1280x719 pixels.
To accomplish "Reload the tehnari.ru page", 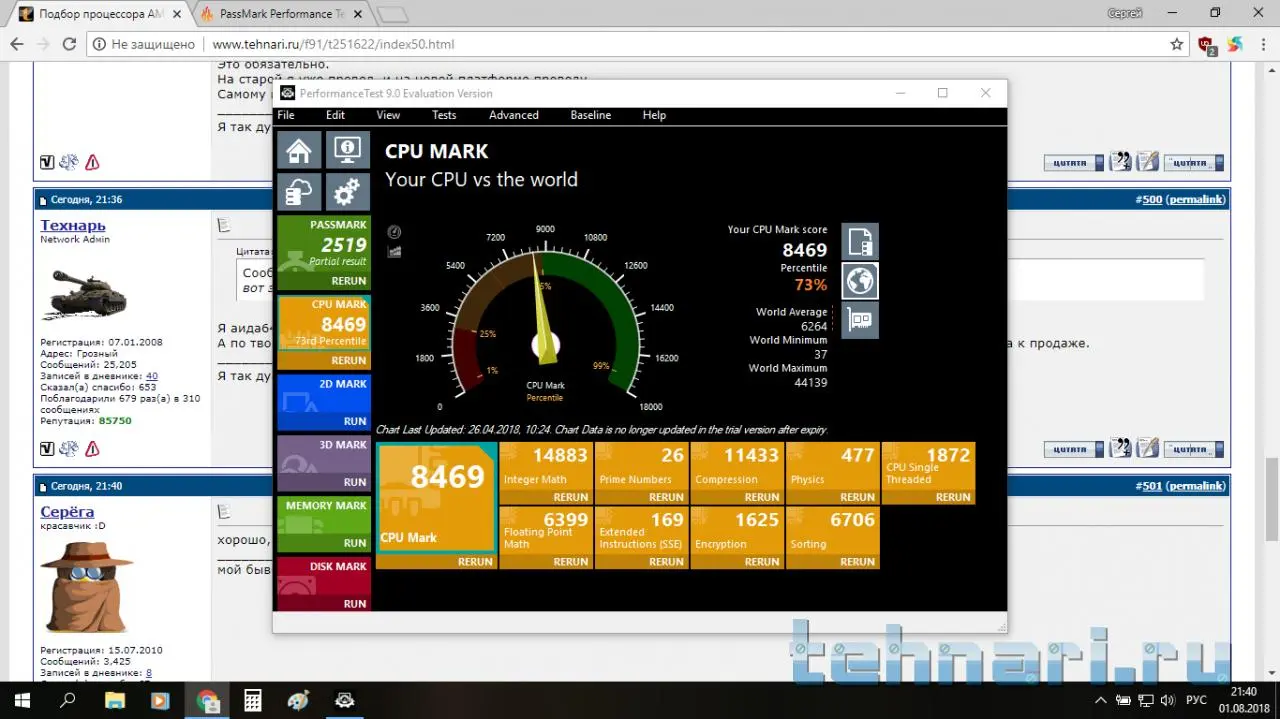I will 69,45.
